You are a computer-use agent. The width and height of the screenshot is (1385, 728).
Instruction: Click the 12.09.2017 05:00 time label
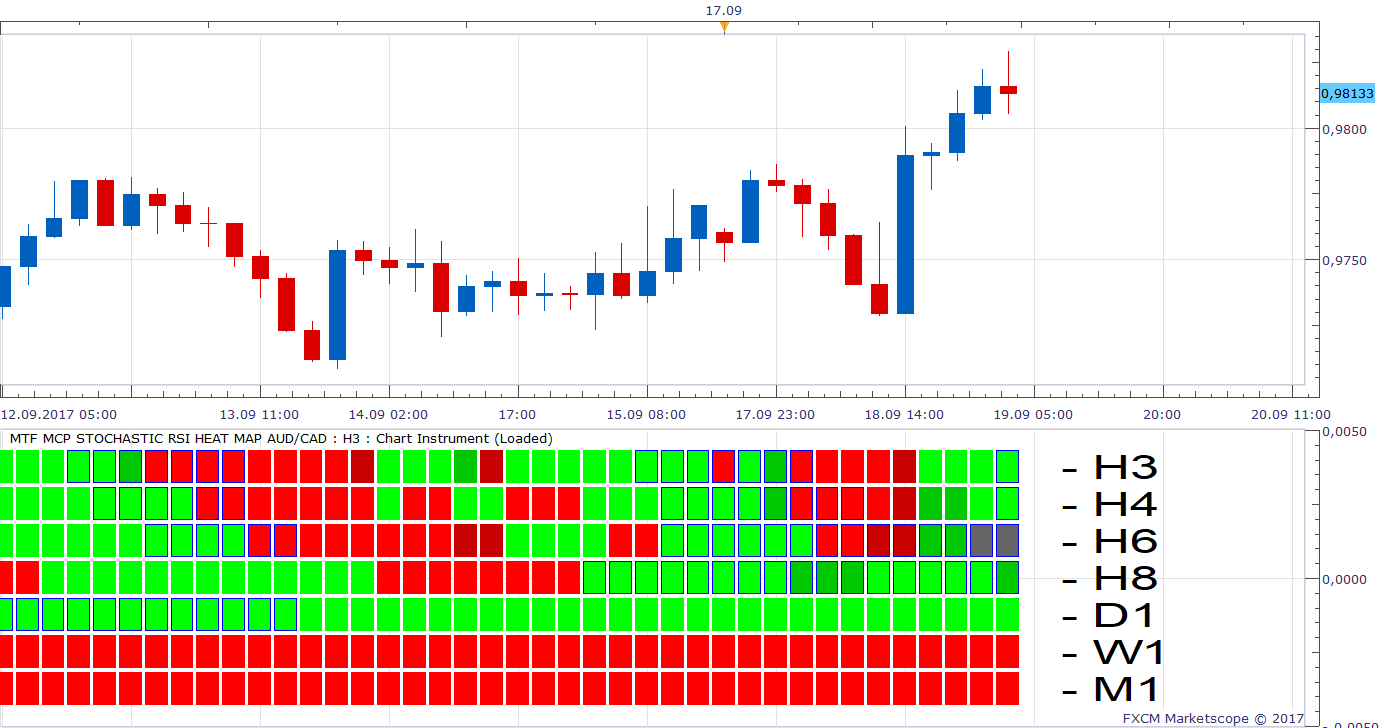click(59, 414)
